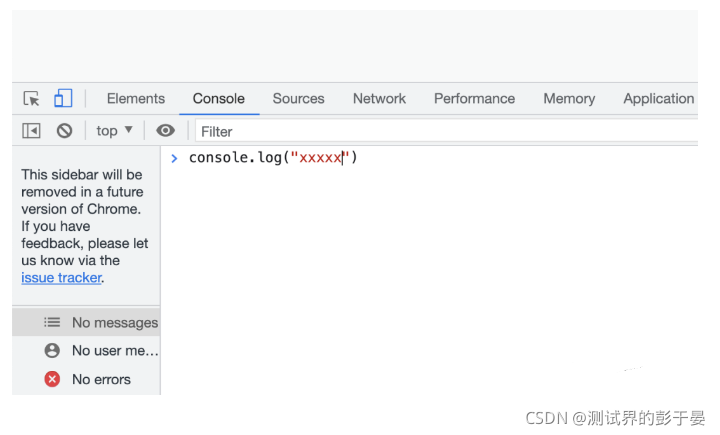The image size is (720, 435).
Task: Select the Console tab
Action: click(219, 98)
